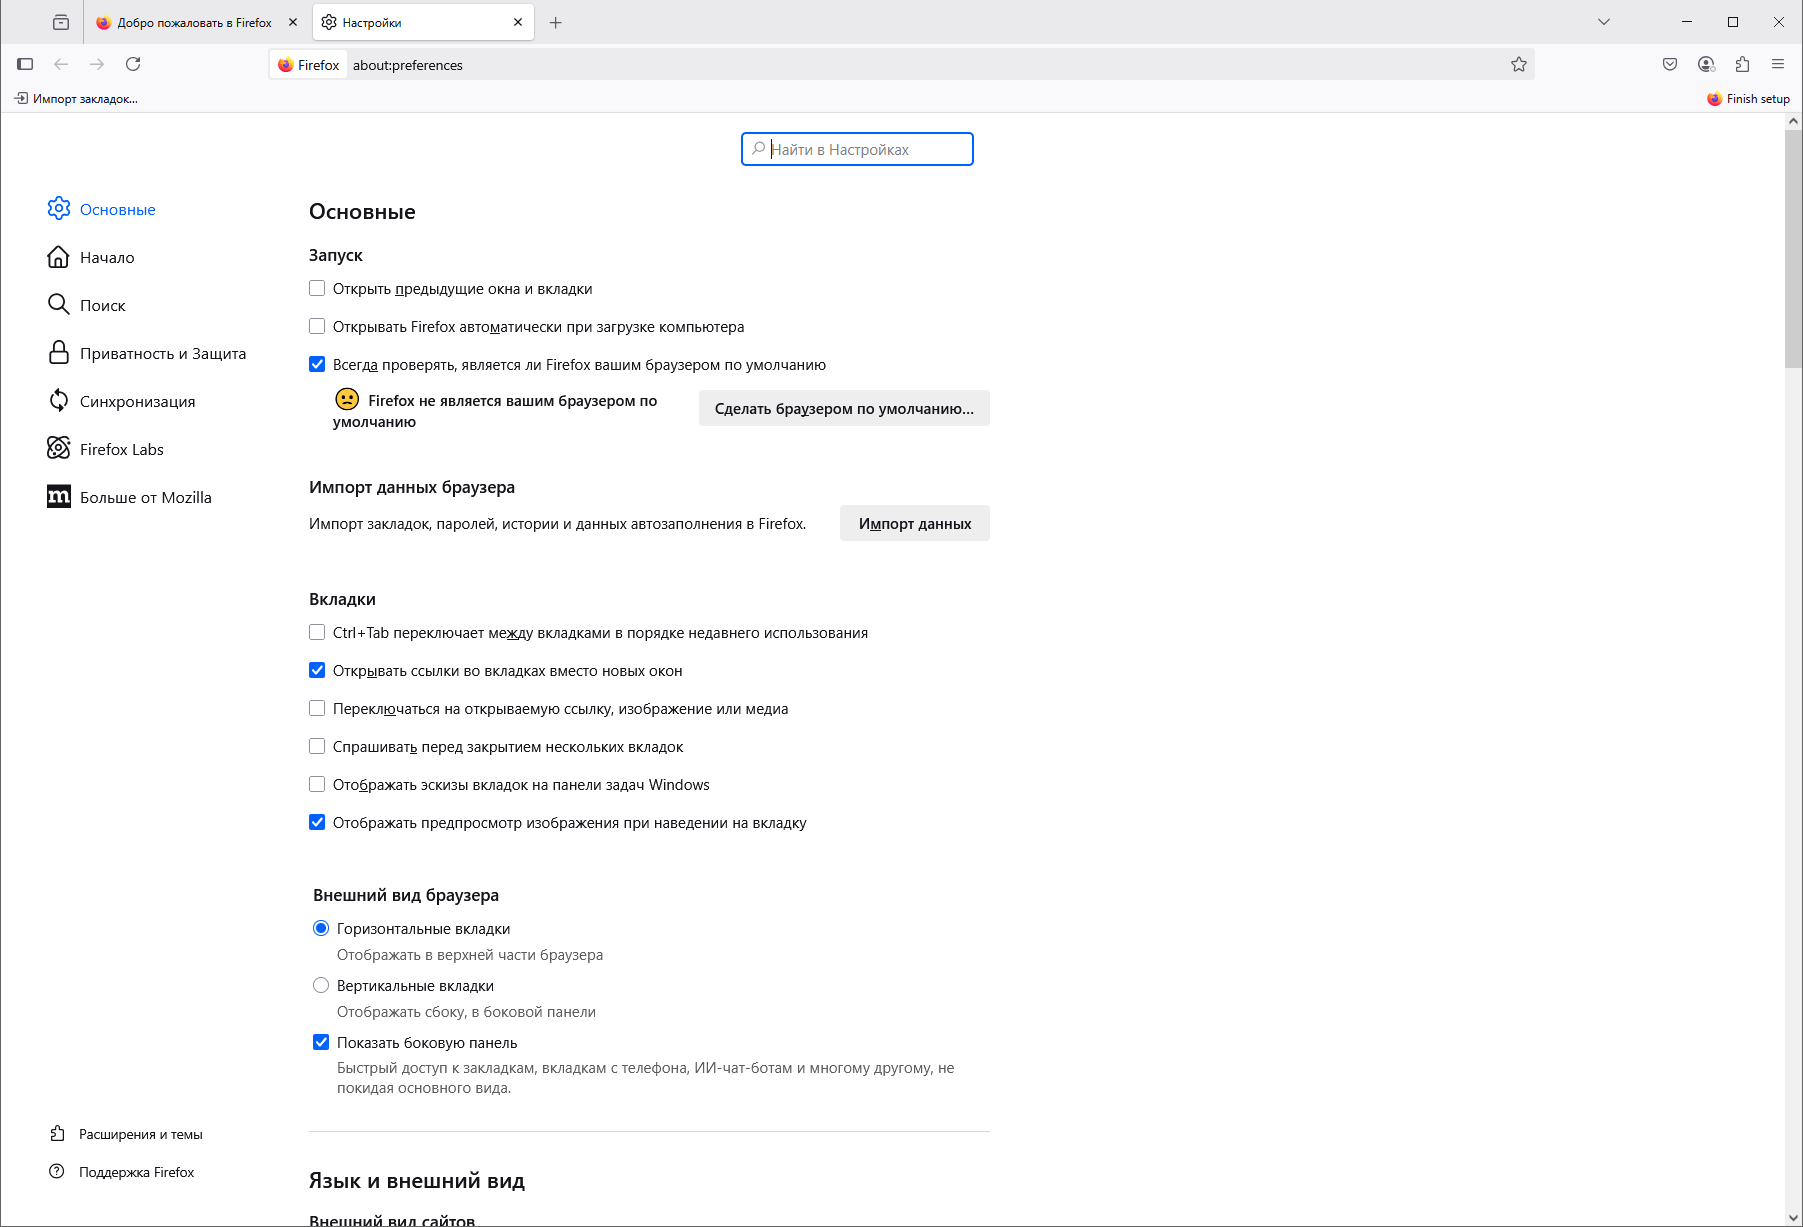Enable Открыть предыдущие окна и вкладки
Screen dimensions: 1803x1227
(317, 288)
